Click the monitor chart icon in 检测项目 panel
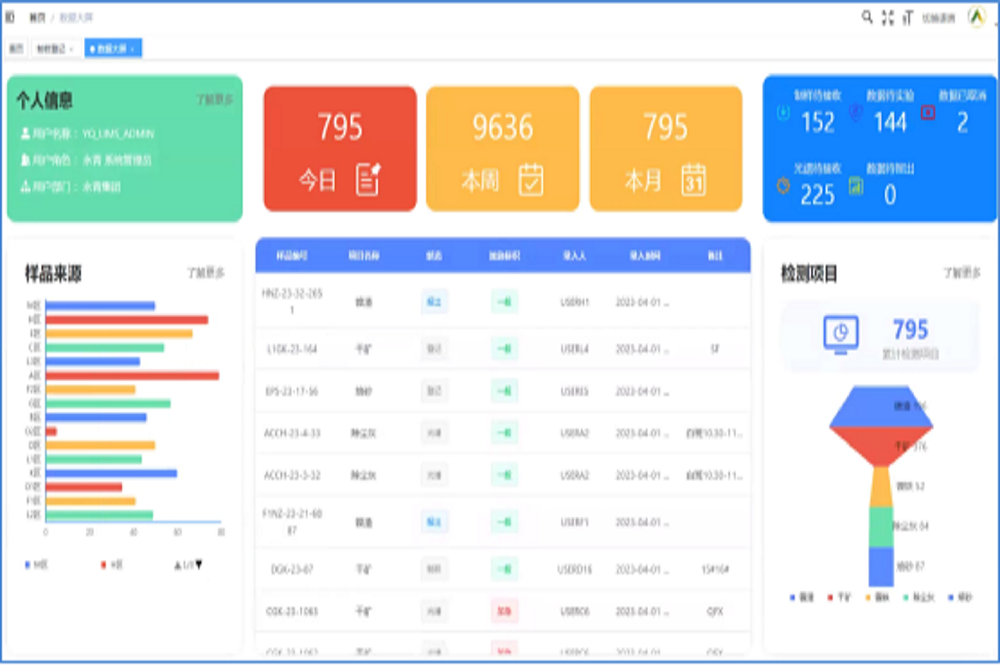The image size is (1000, 666). [840, 334]
